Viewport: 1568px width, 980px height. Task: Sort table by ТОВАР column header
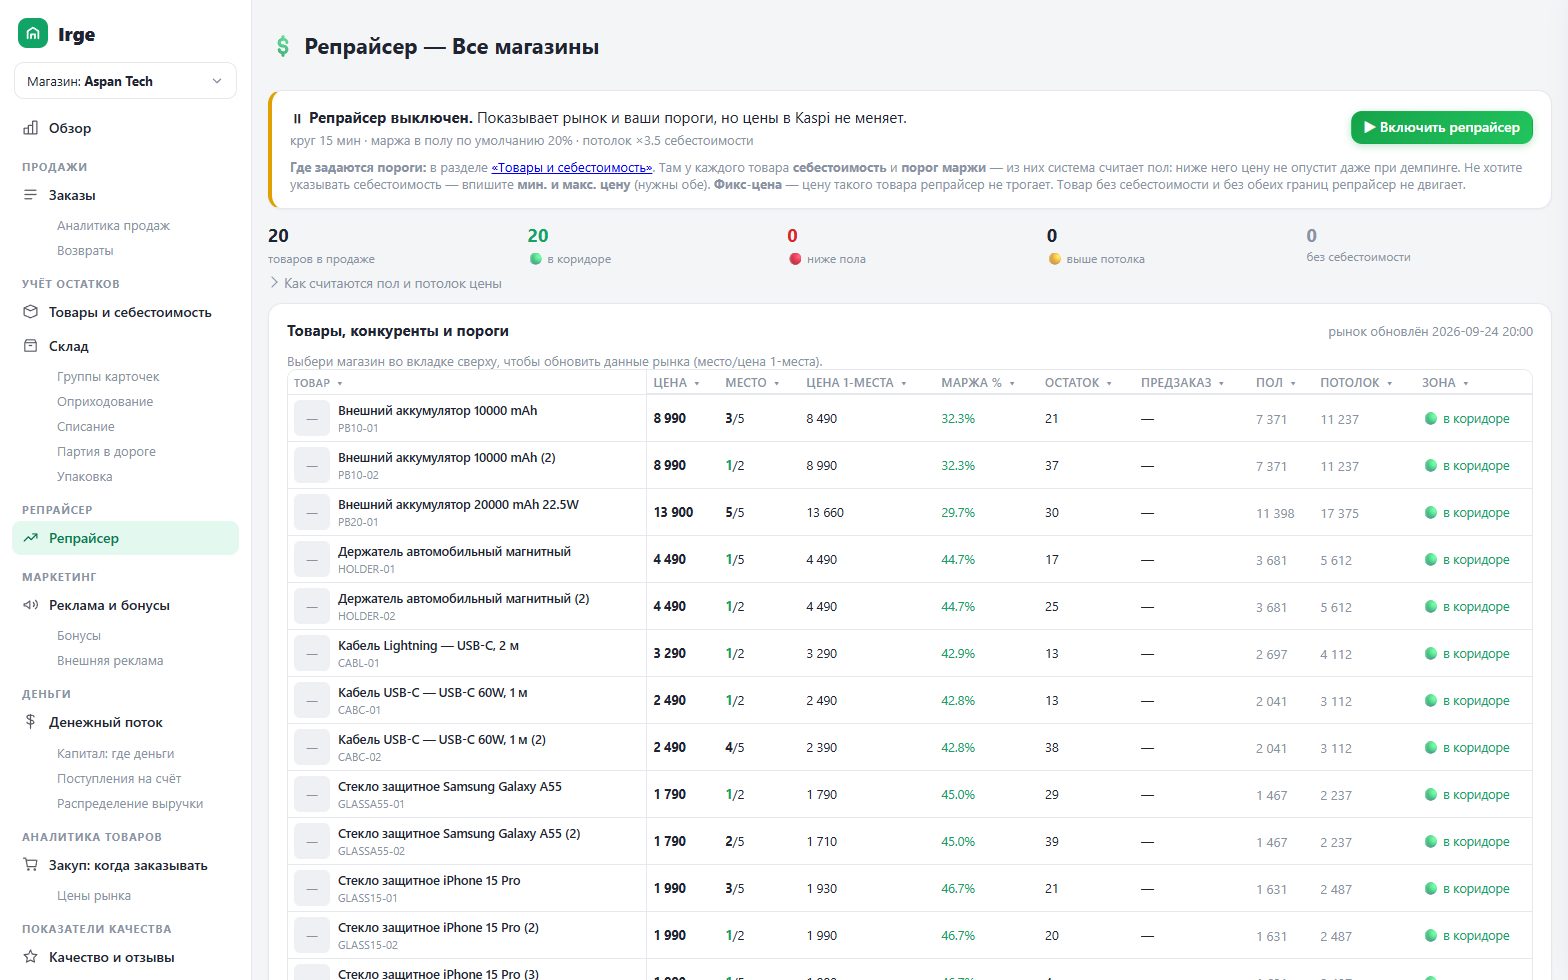coord(318,383)
